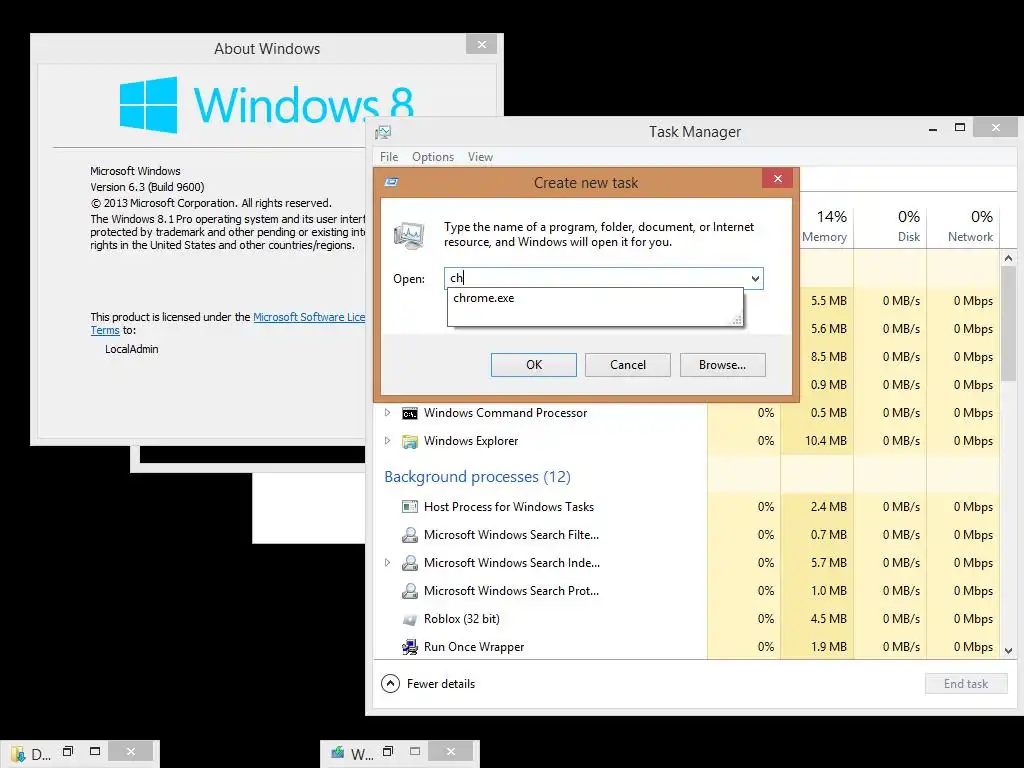The image size is (1024, 768).
Task: Click the End task button
Action: (966, 684)
